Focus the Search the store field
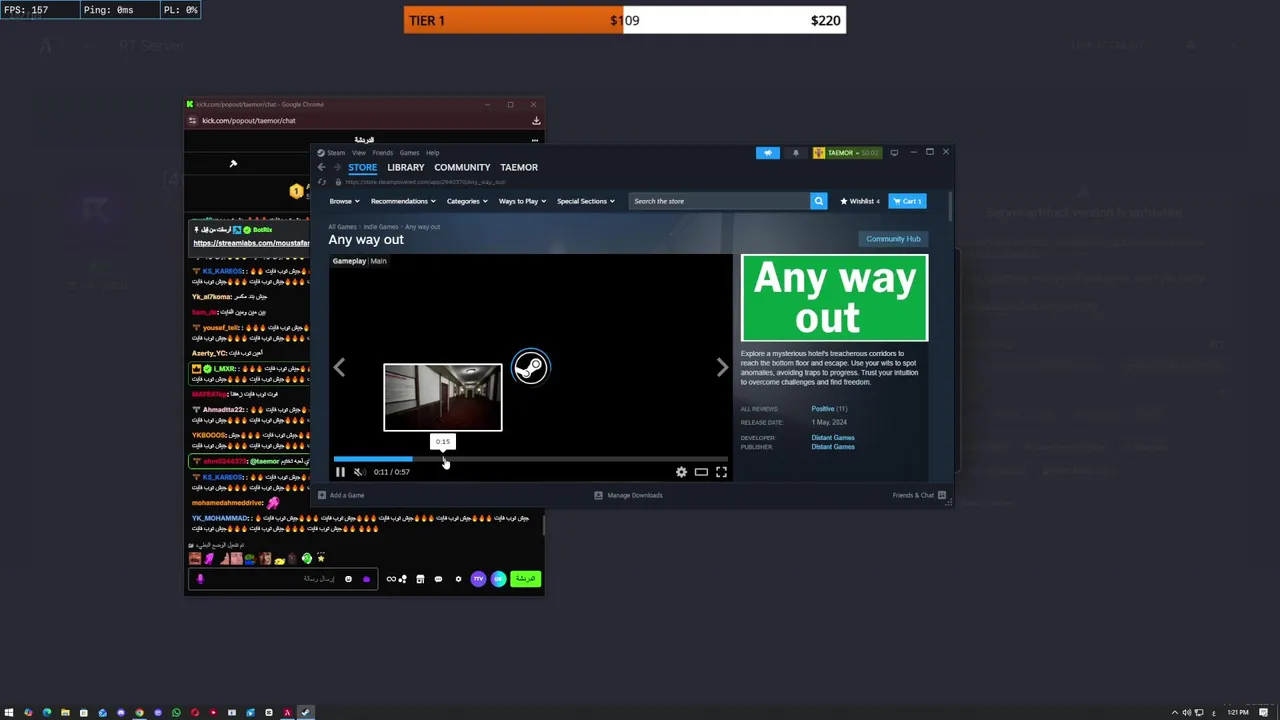This screenshot has height=720, width=1280. point(719,201)
